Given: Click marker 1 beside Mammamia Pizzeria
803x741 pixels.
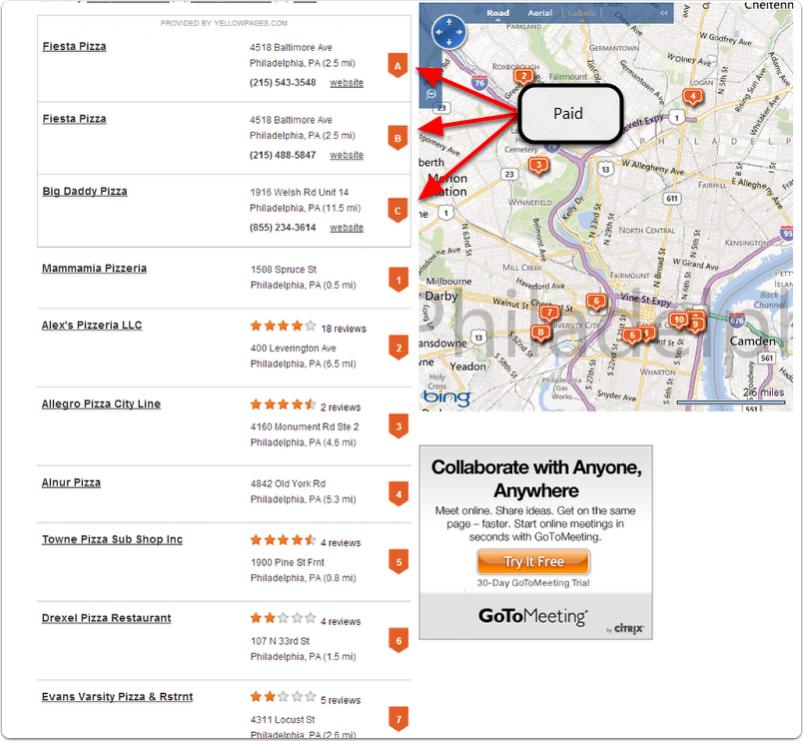Looking at the screenshot, I should click(398, 280).
